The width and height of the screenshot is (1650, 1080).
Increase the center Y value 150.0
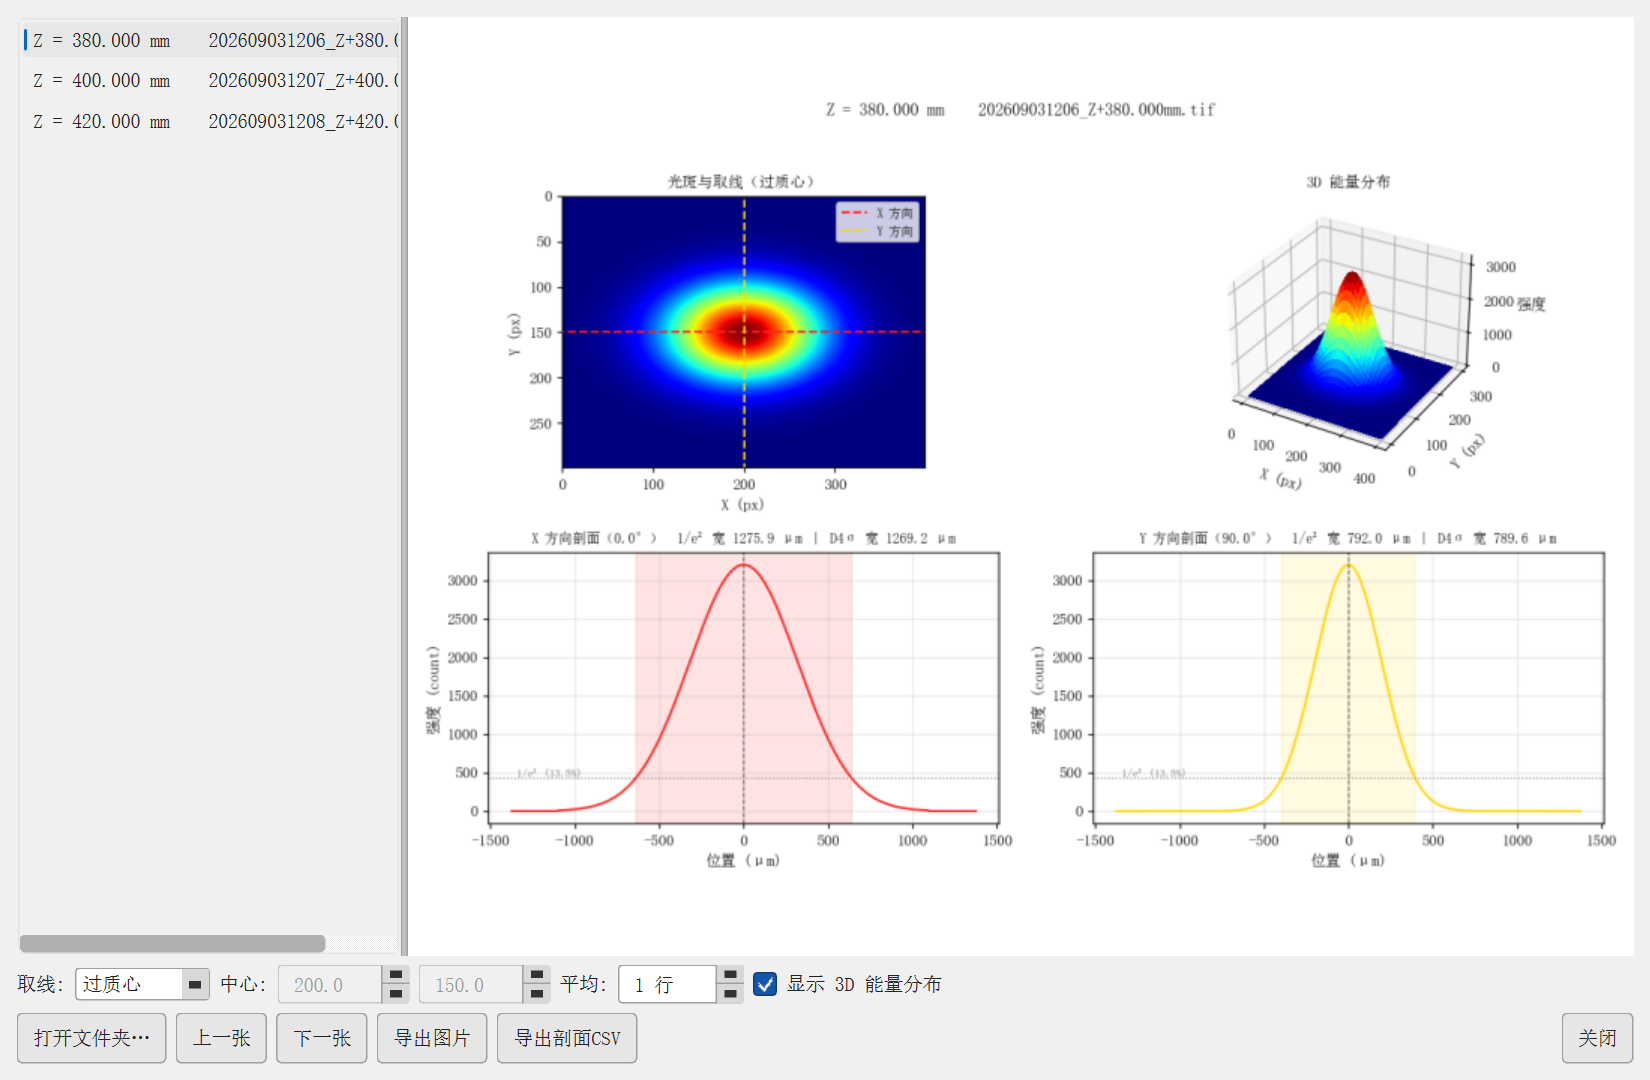(537, 975)
